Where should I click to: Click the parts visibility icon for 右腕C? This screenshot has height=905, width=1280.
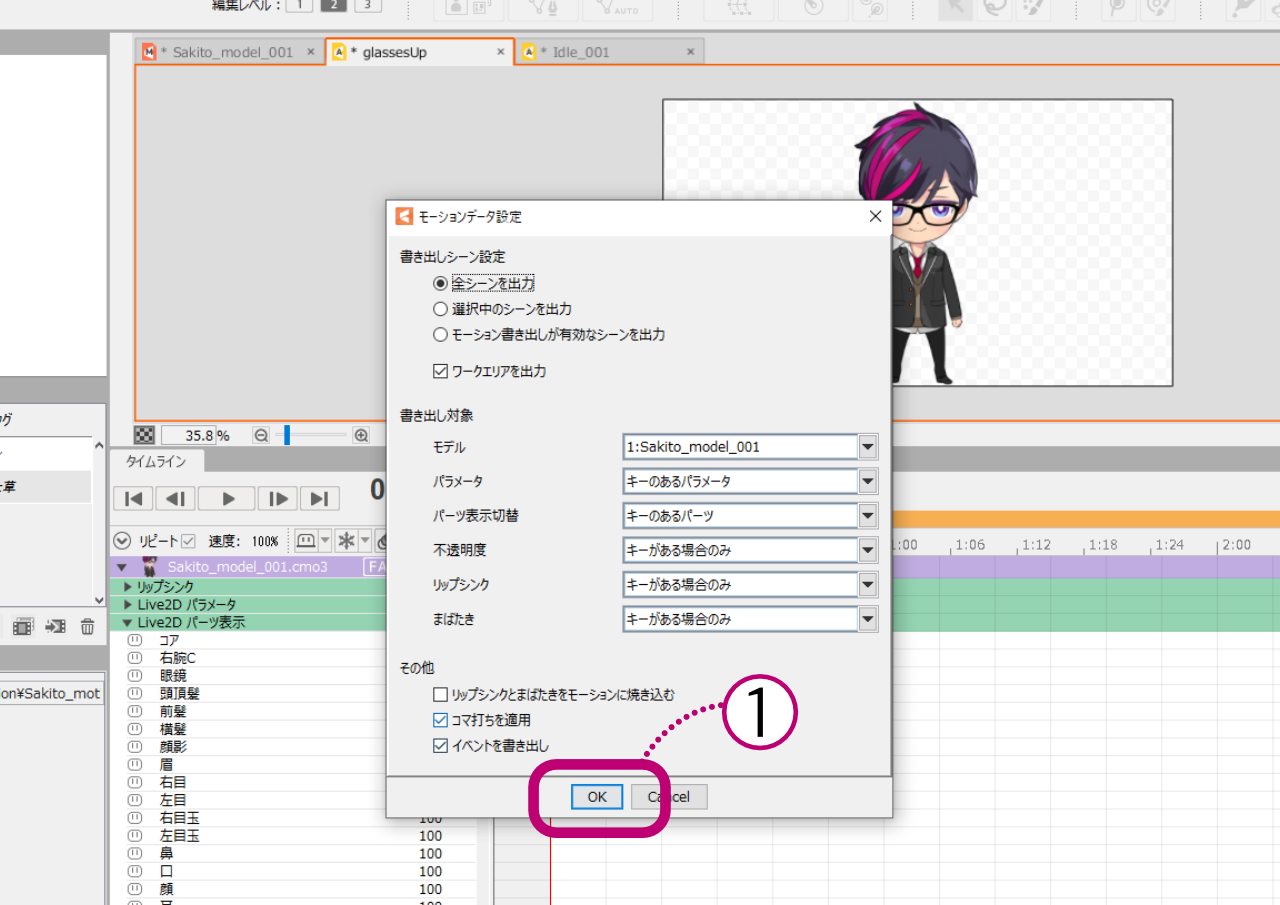[x=135, y=658]
